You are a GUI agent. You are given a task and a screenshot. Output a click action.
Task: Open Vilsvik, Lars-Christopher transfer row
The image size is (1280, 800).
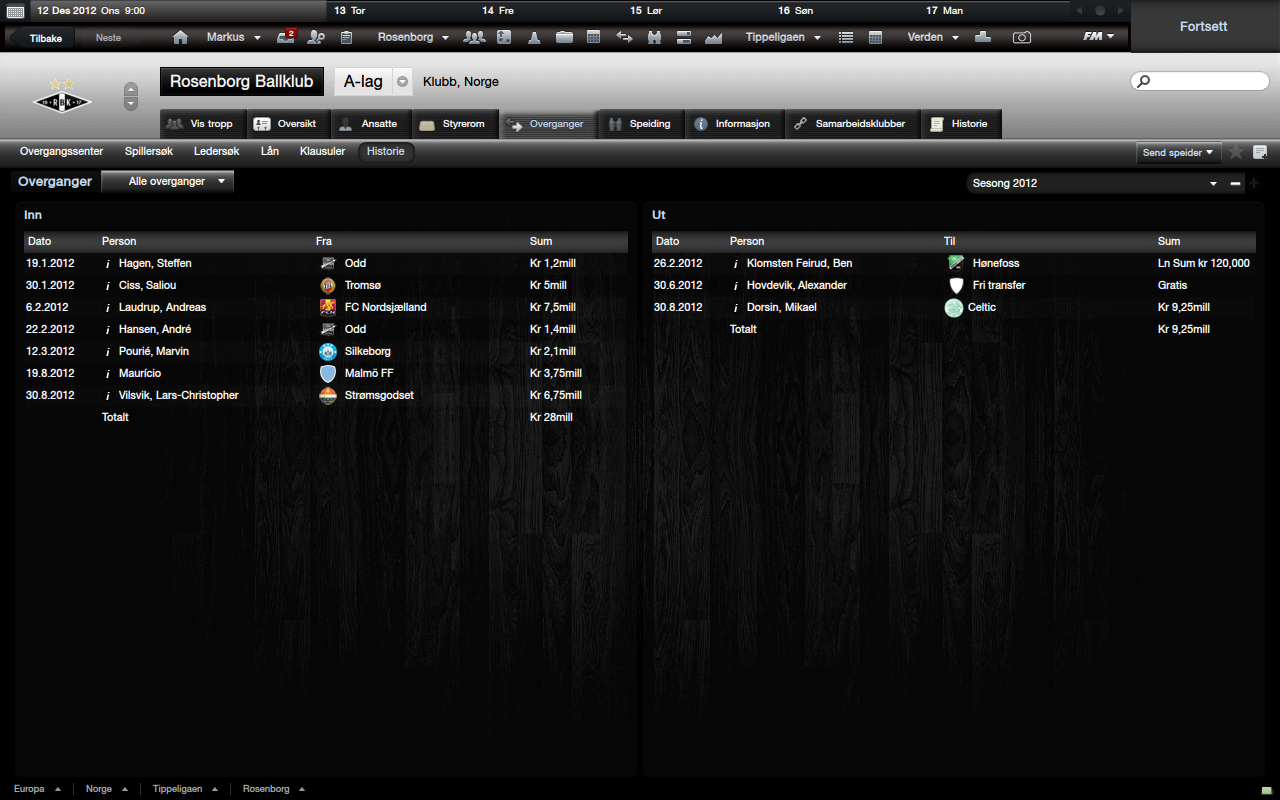click(325, 395)
